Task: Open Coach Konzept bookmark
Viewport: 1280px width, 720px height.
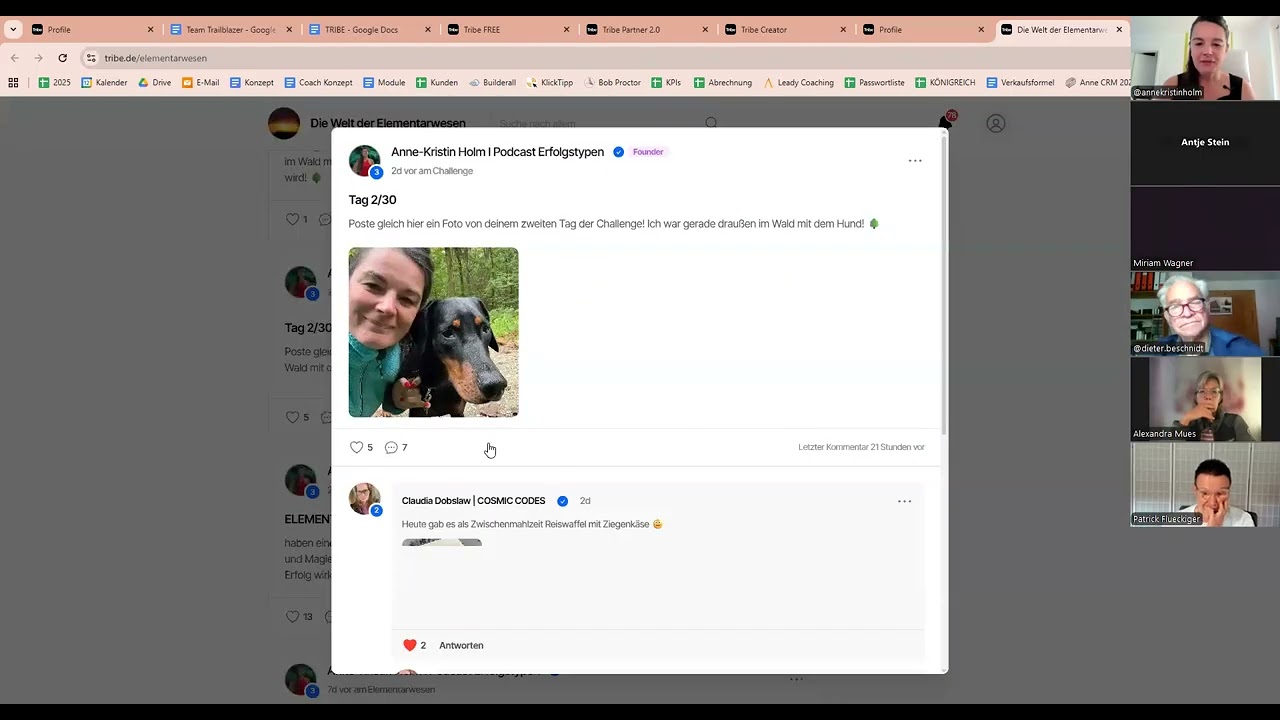Action: click(x=318, y=82)
